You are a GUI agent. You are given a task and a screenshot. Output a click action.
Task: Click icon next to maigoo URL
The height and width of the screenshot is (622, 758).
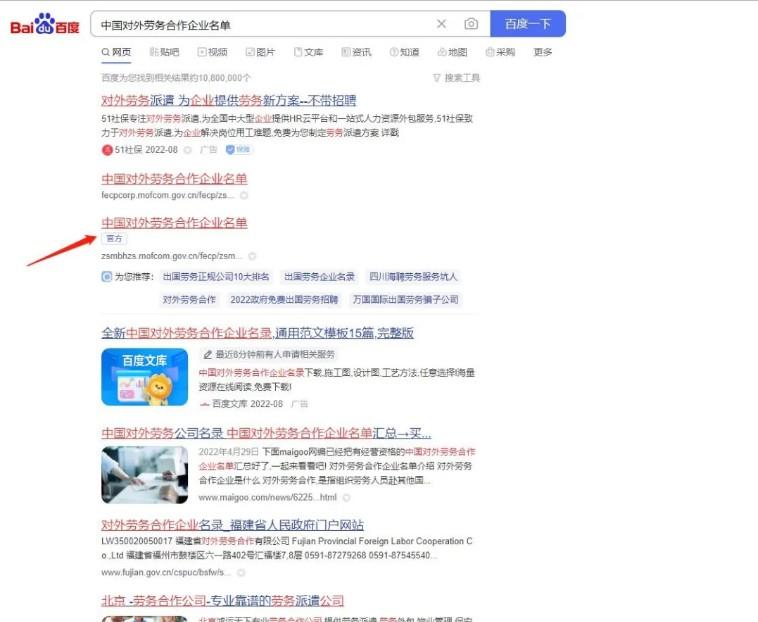tap(346, 497)
